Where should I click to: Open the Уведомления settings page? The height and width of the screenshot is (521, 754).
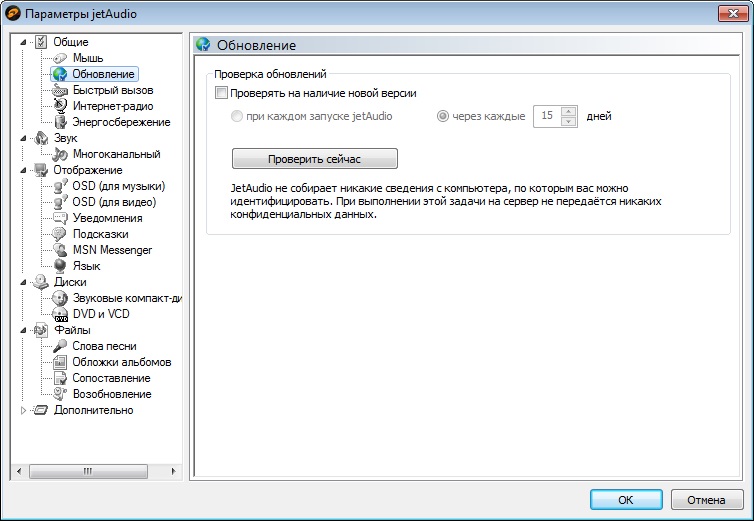(108, 218)
